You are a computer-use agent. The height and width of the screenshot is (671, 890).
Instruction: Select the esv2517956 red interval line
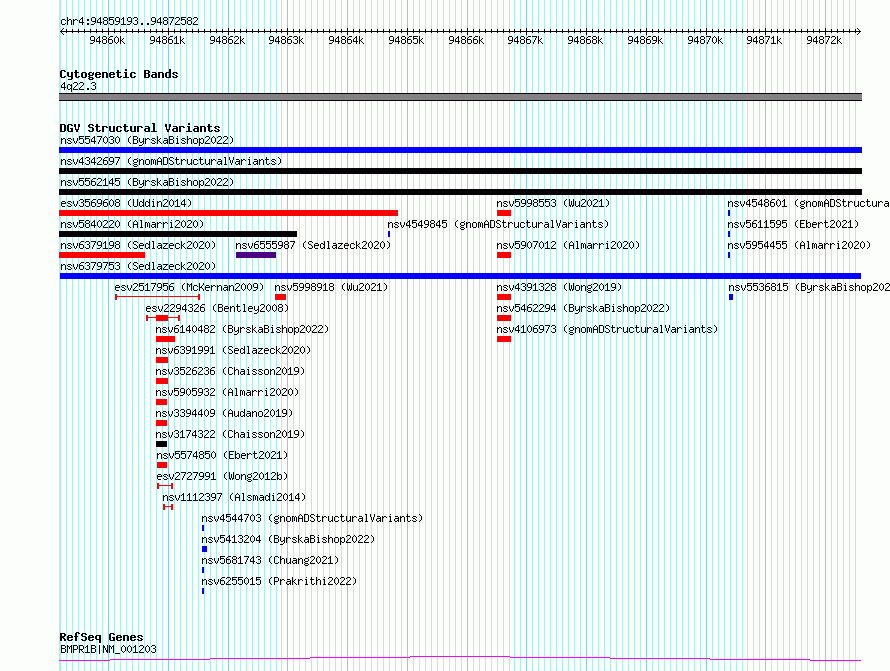157,297
